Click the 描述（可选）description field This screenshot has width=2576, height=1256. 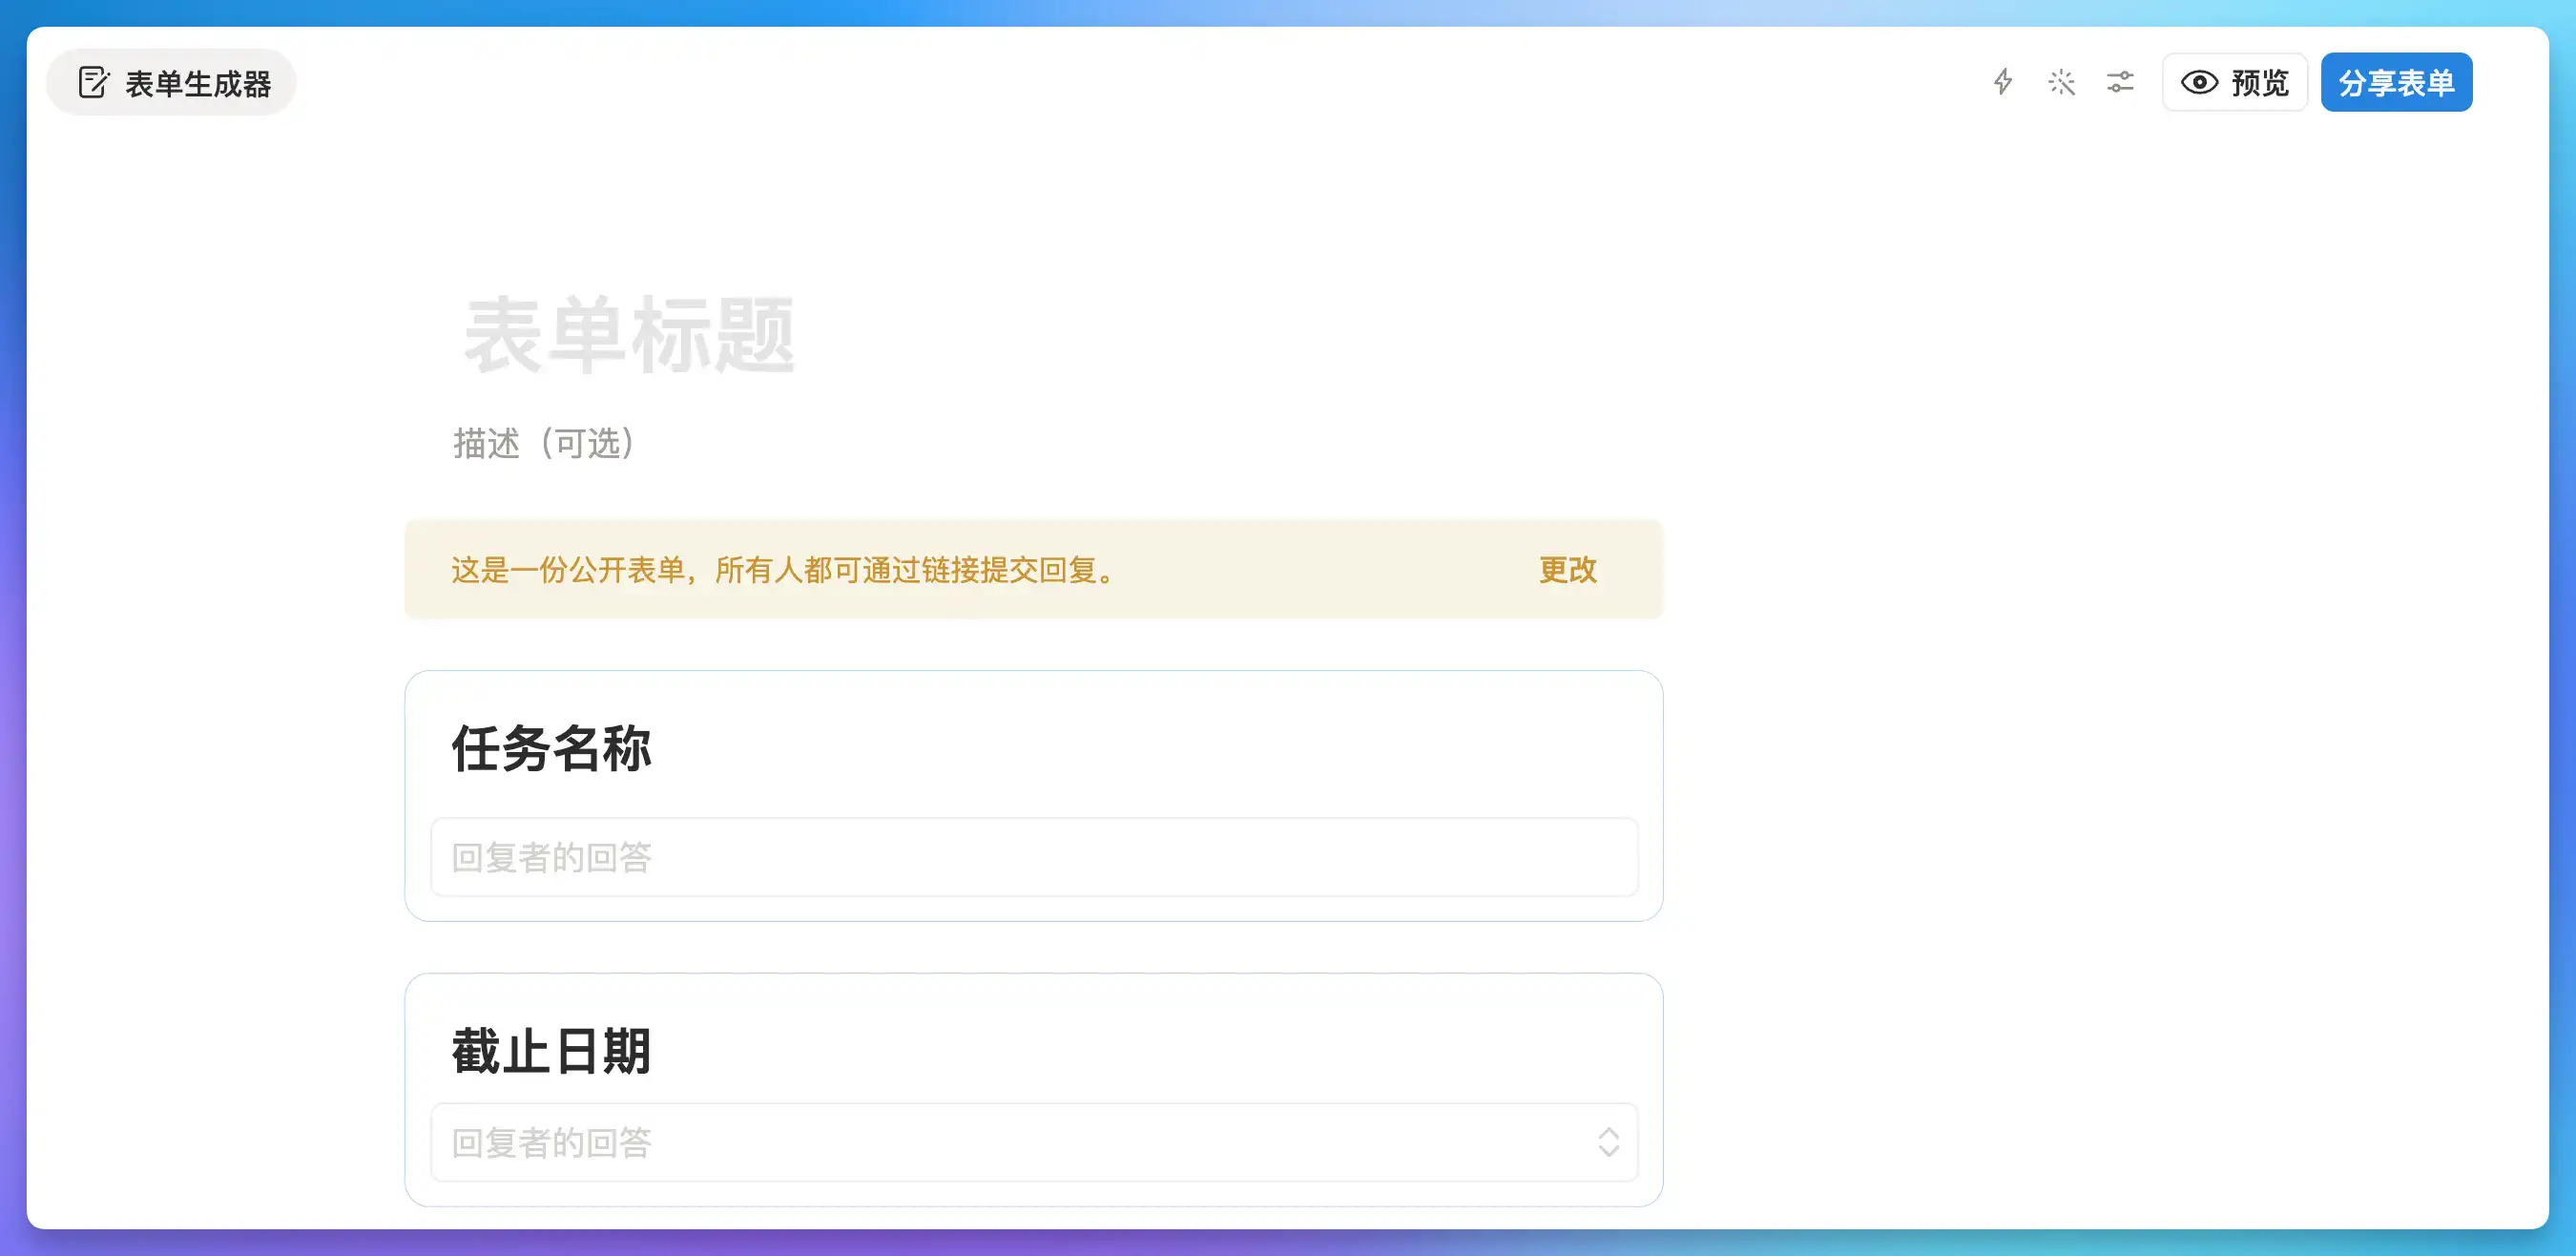coord(545,443)
